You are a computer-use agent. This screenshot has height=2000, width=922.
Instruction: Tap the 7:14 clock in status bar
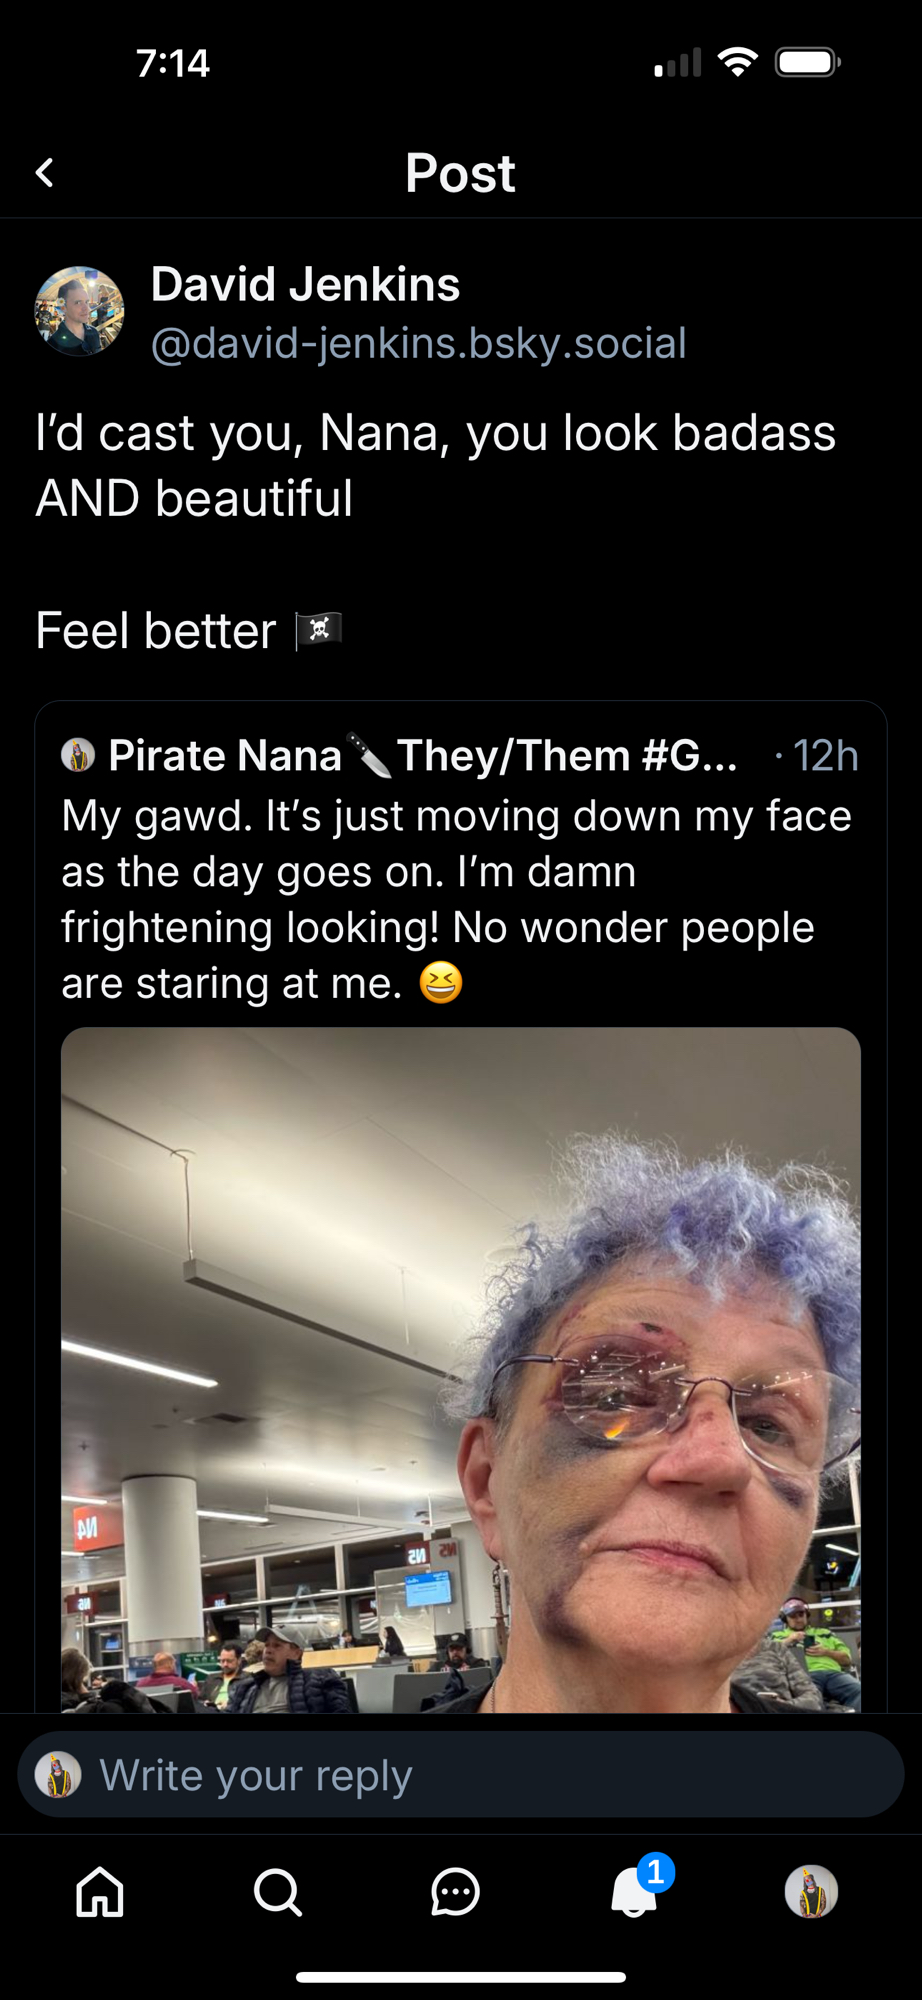click(x=173, y=64)
